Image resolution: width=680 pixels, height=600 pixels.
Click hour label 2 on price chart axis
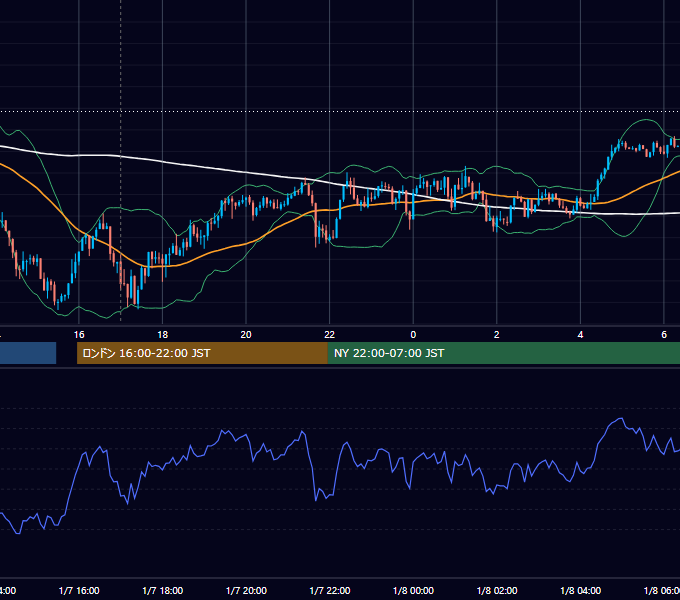click(497, 335)
